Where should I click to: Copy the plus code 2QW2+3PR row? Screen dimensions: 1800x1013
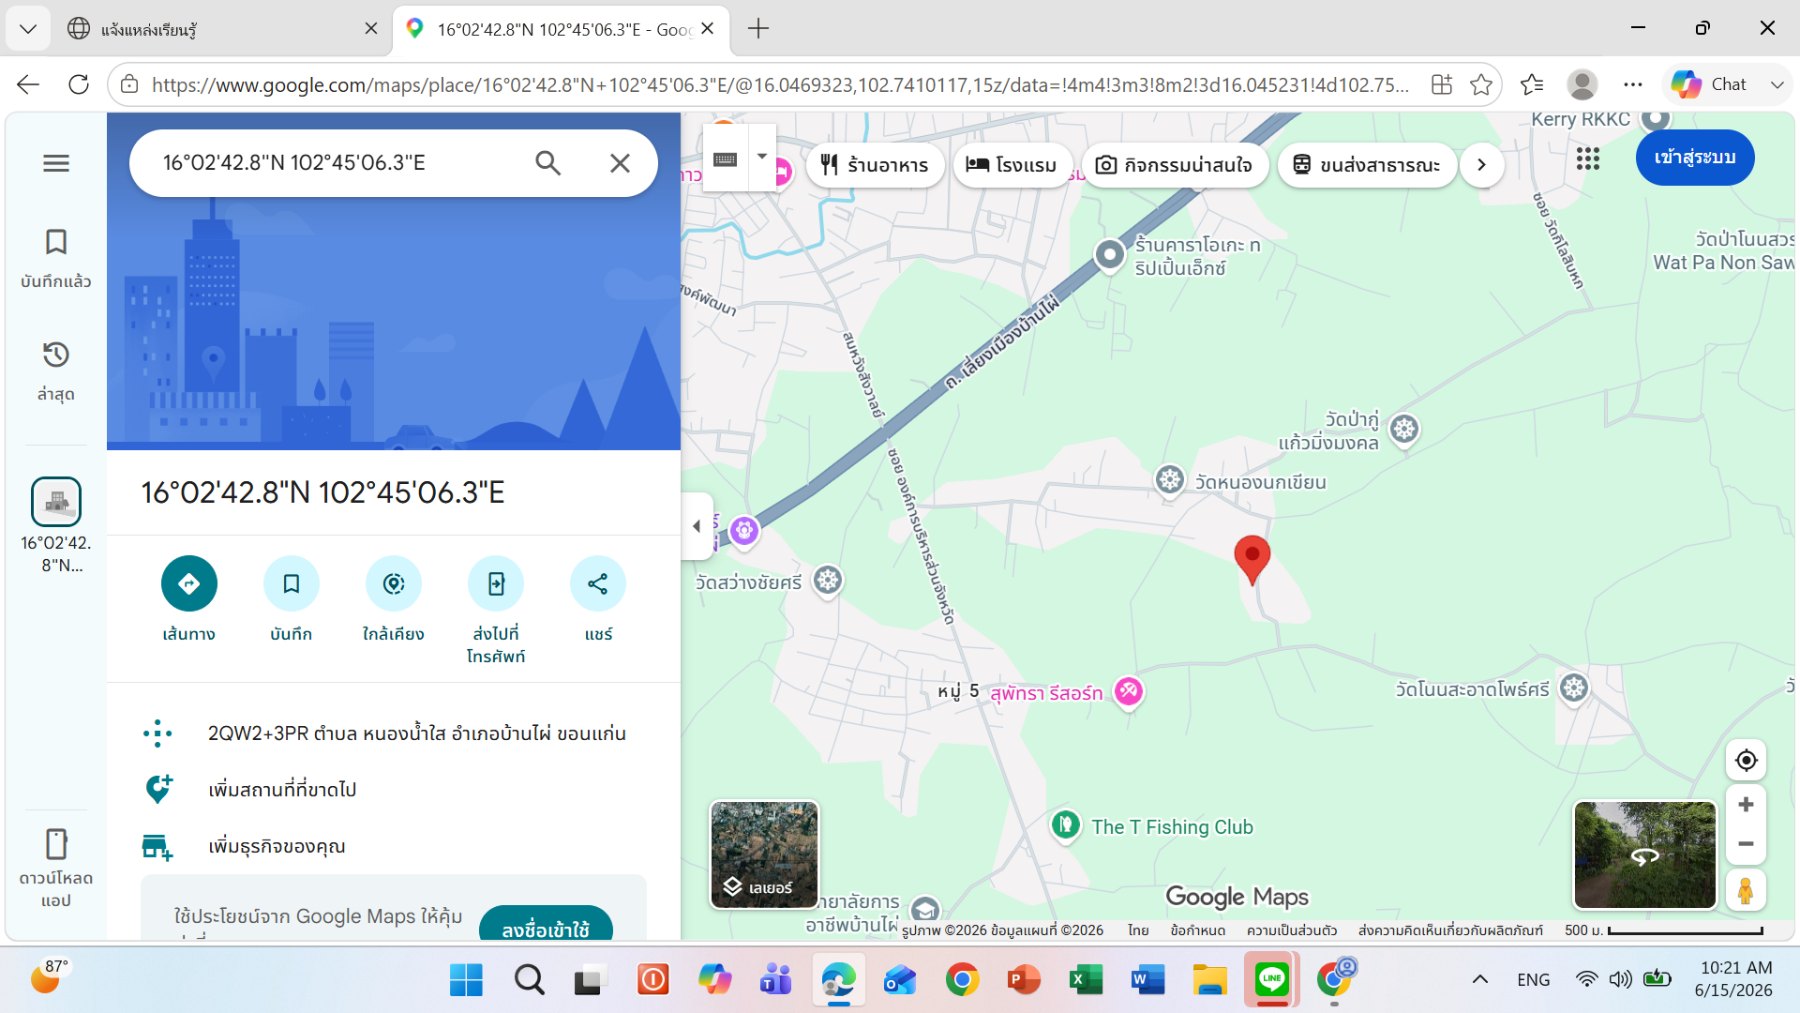coord(394,733)
